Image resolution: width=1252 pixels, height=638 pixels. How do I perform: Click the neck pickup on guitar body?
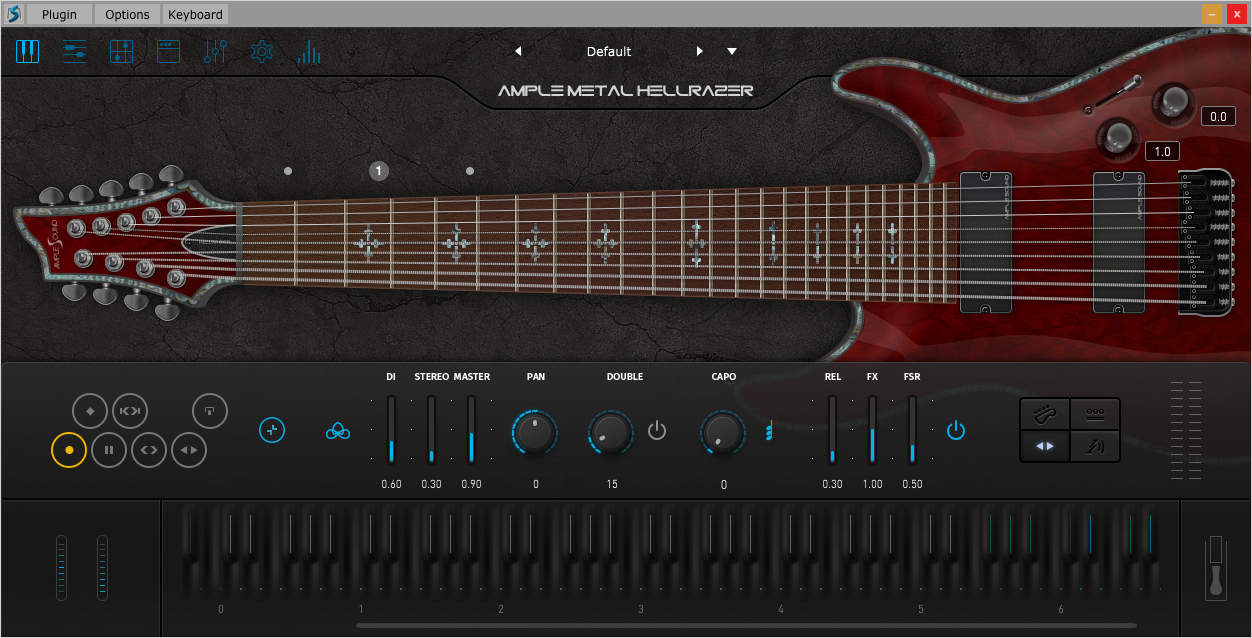986,243
